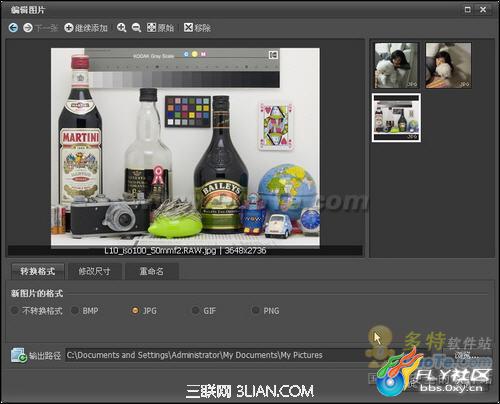Open the 修改尺寸 tab
500x404 pixels.
click(94, 271)
